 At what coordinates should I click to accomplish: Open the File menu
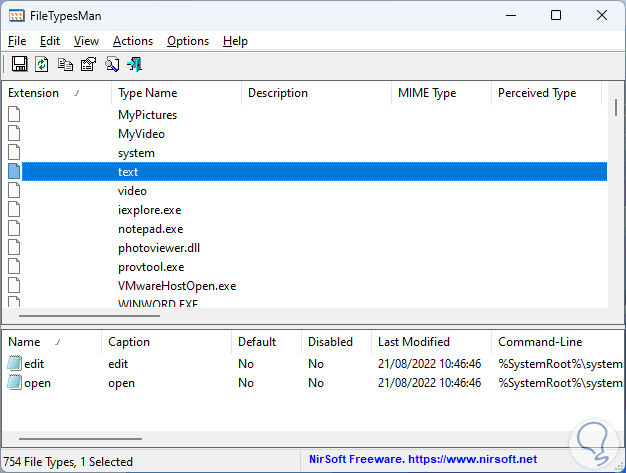(x=17, y=41)
